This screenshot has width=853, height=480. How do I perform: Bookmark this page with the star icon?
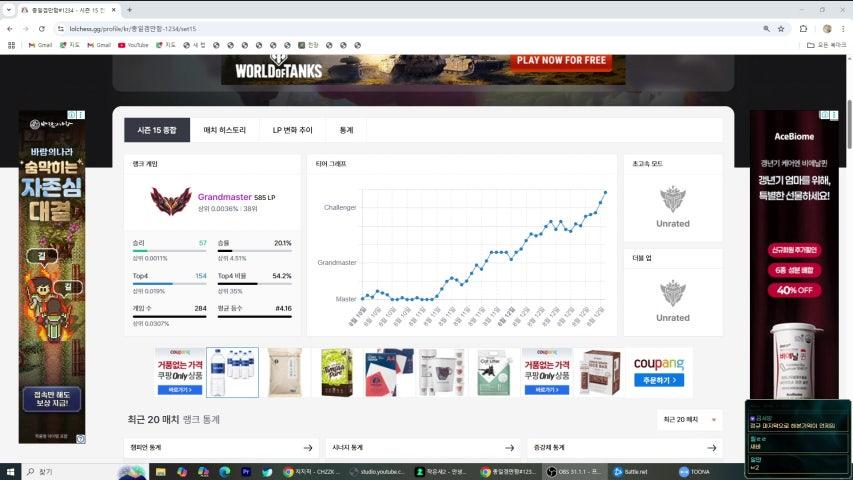point(781,29)
